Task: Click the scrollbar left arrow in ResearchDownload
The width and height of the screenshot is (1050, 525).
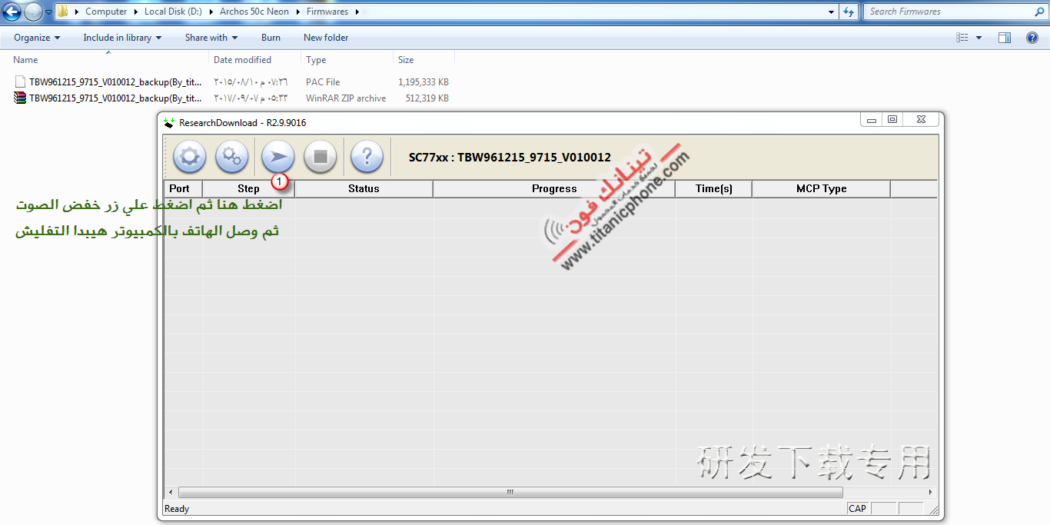Action: tap(170, 492)
